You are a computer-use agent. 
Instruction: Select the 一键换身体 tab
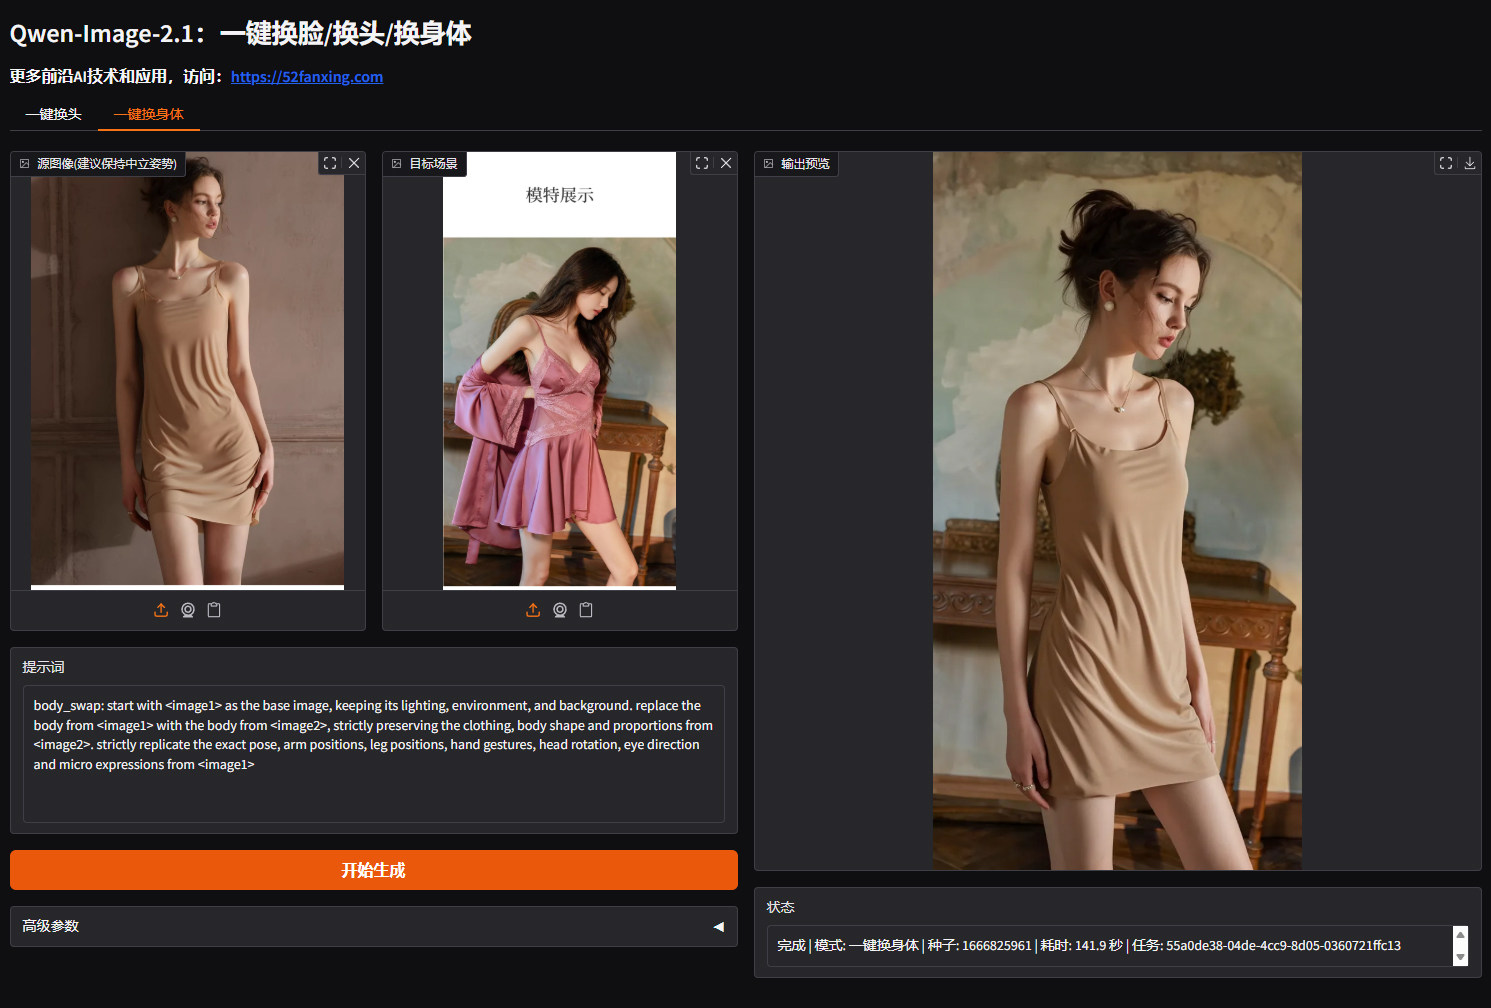(x=149, y=114)
